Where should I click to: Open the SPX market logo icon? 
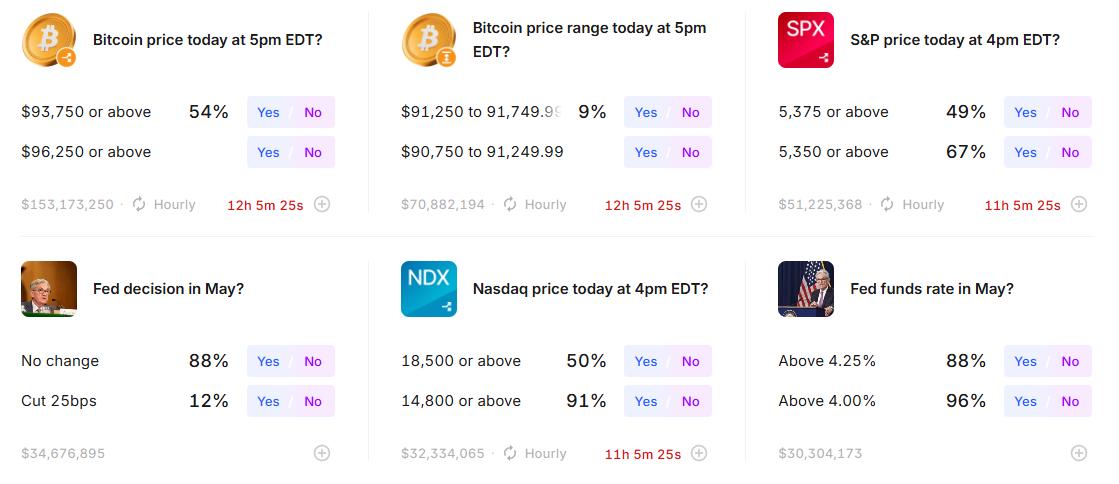(x=805, y=40)
